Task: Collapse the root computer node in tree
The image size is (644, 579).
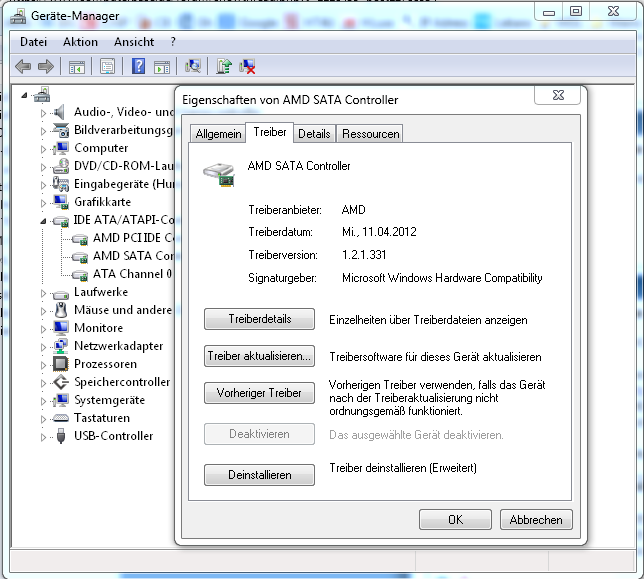Action: tap(24, 95)
